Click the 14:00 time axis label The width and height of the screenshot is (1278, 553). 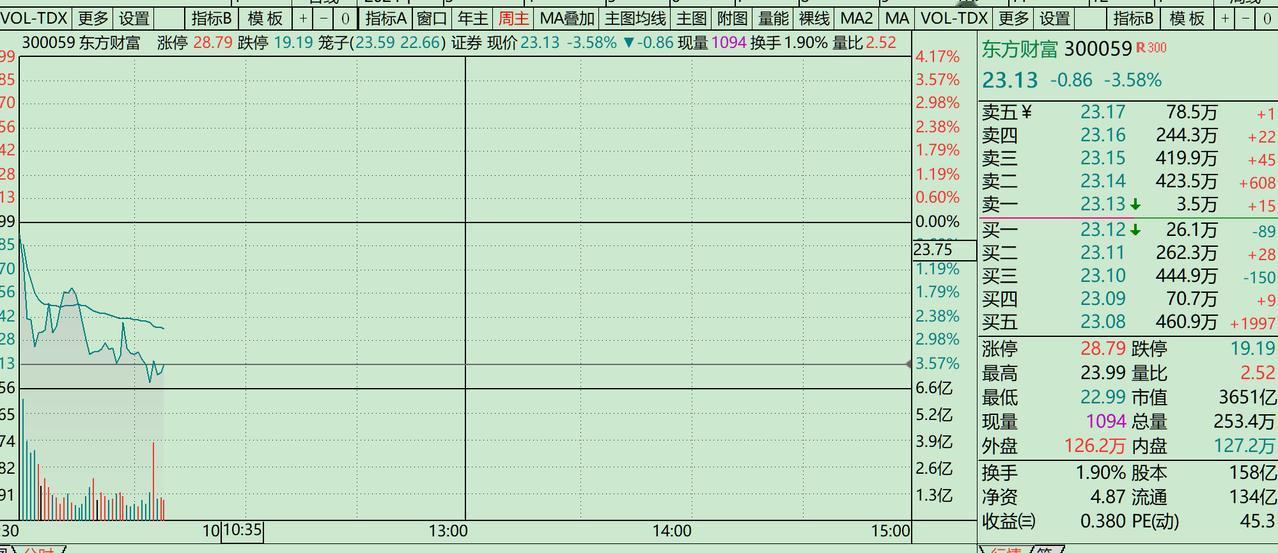(x=672, y=531)
